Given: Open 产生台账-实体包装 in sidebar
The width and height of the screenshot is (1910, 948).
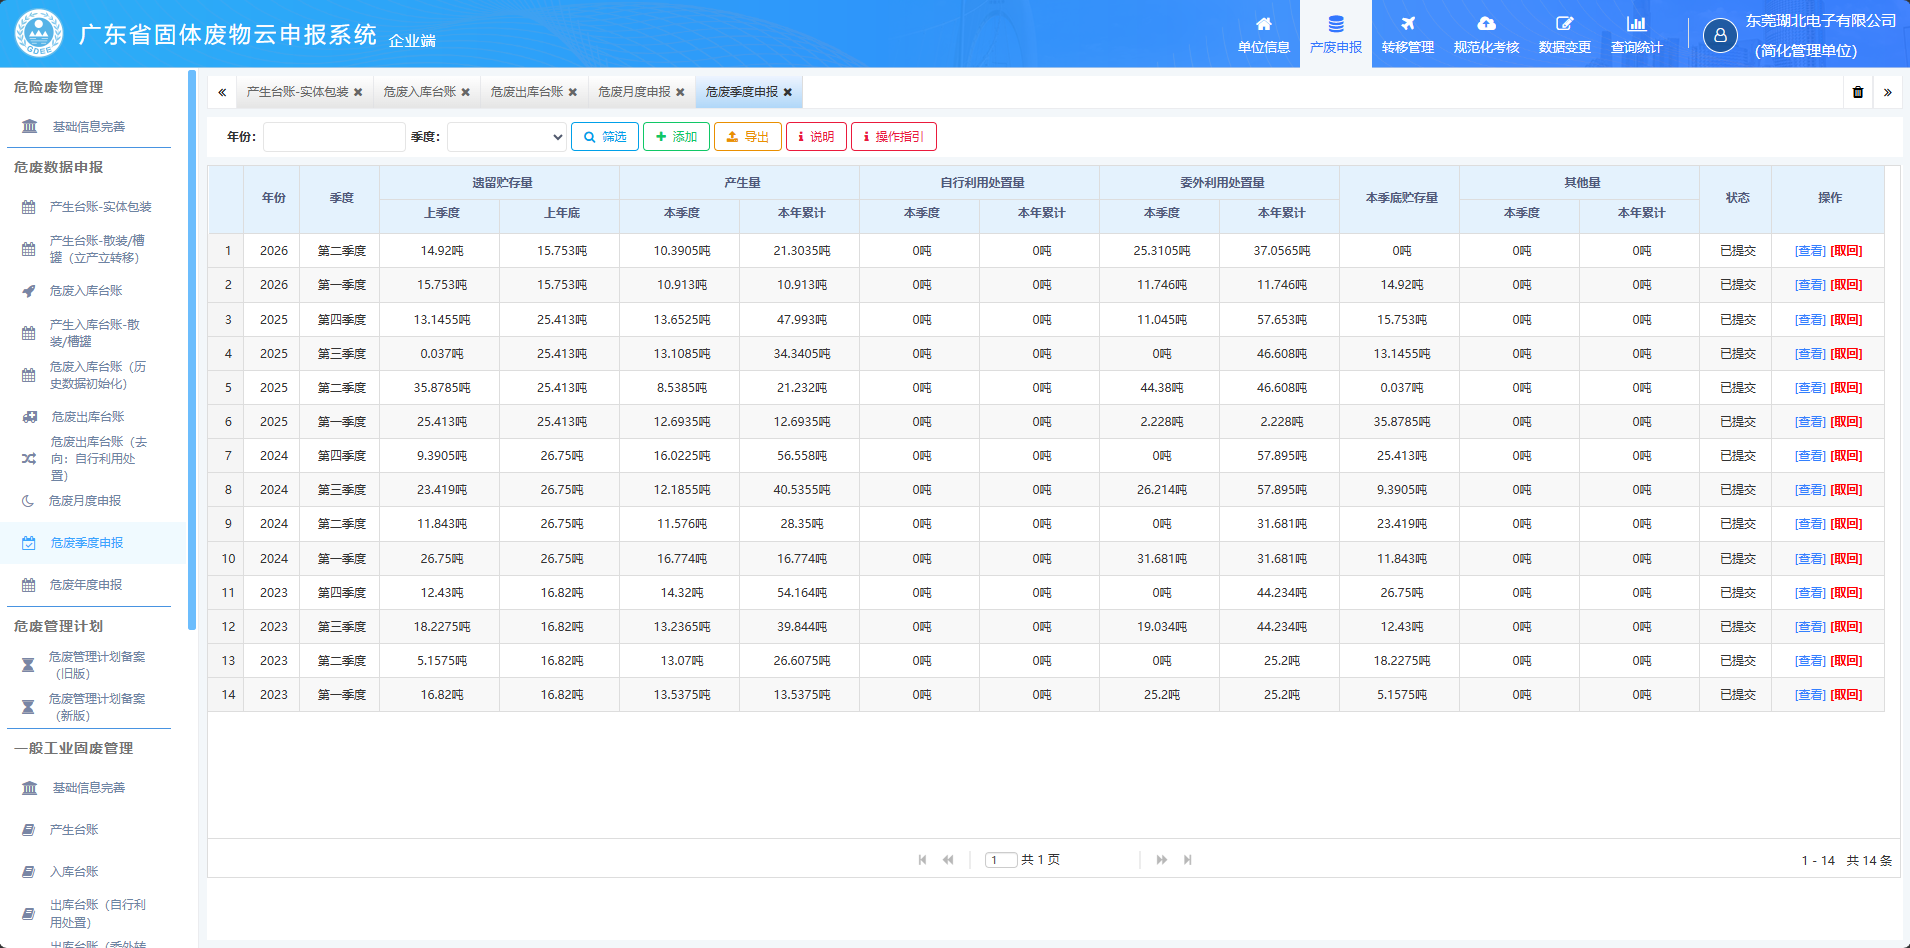Looking at the screenshot, I should [x=100, y=207].
